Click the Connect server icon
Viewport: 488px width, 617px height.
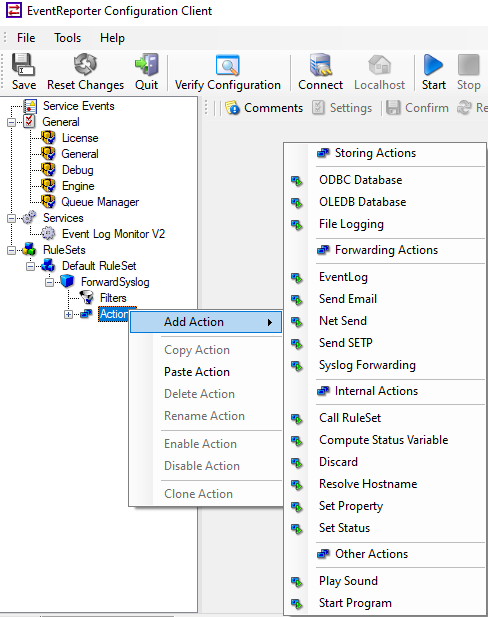(320, 65)
